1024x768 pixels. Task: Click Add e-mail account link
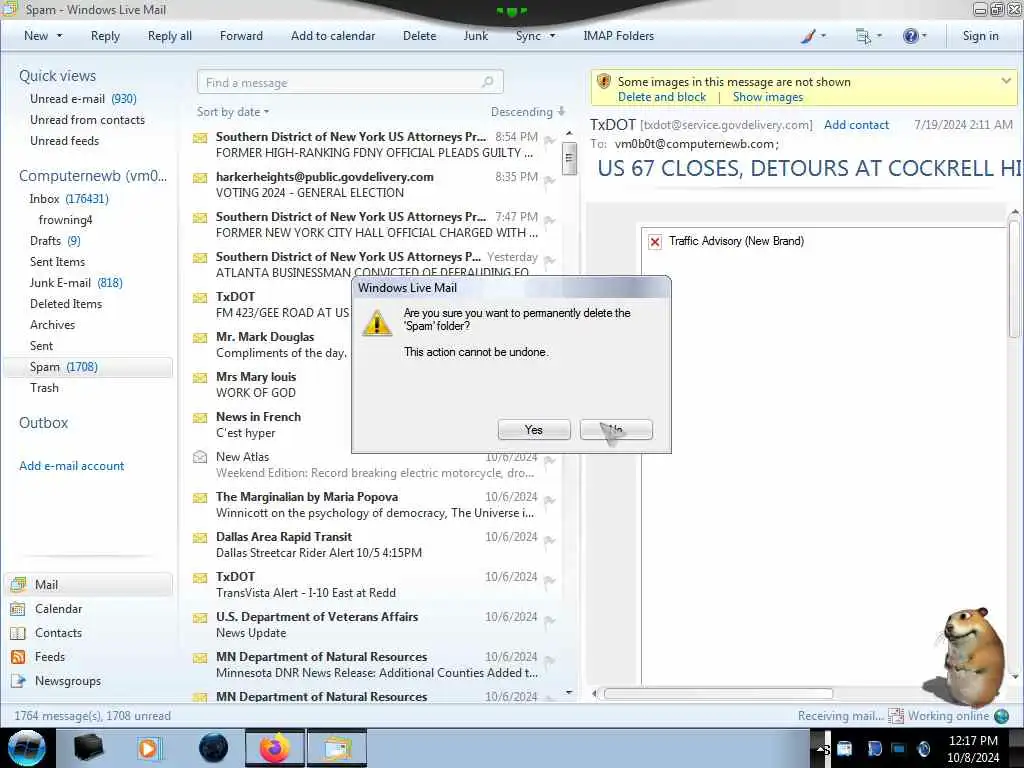coord(72,466)
